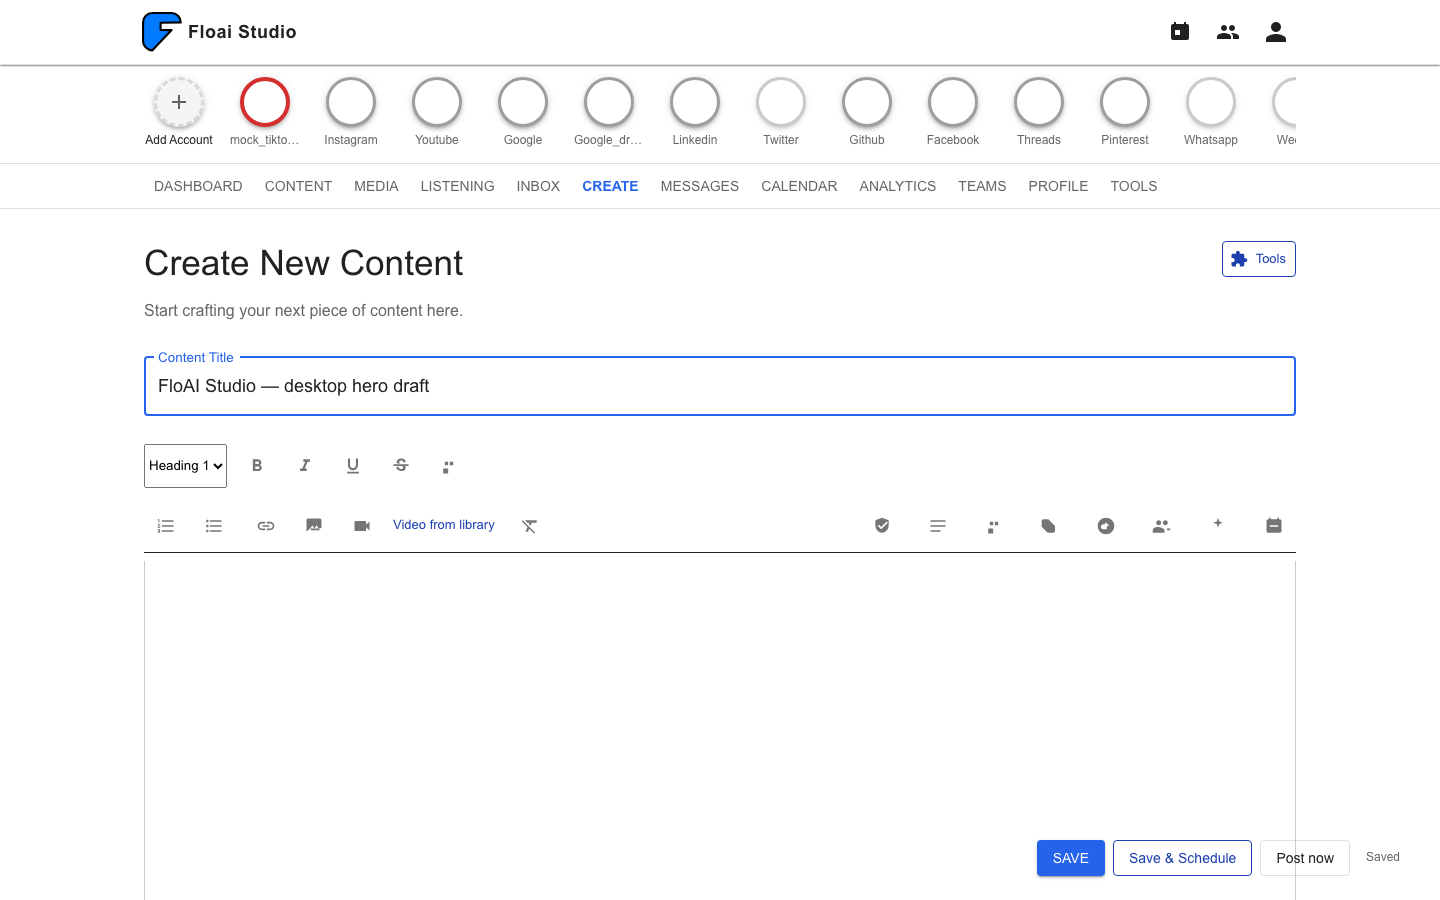Viewport: 1440px width, 900px height.
Task: Switch to the CALENDAR tab
Action: (x=799, y=186)
